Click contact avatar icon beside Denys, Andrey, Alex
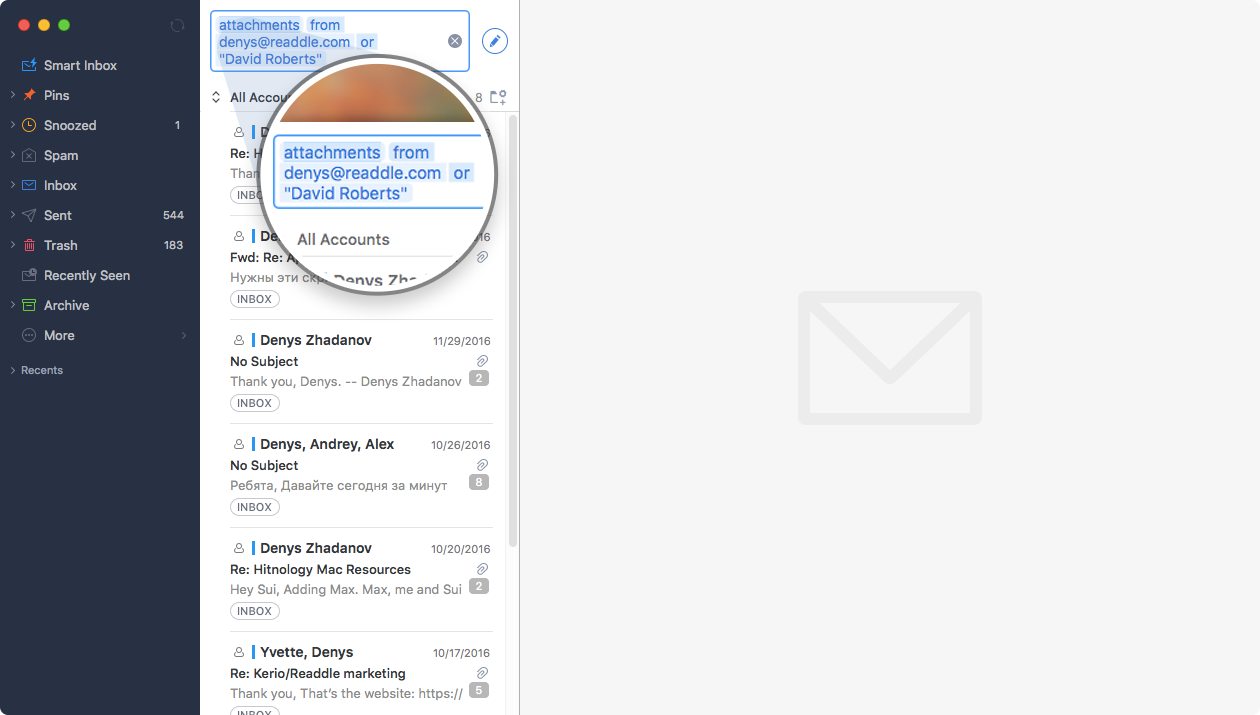This screenshot has height=715, width=1260. (x=239, y=444)
